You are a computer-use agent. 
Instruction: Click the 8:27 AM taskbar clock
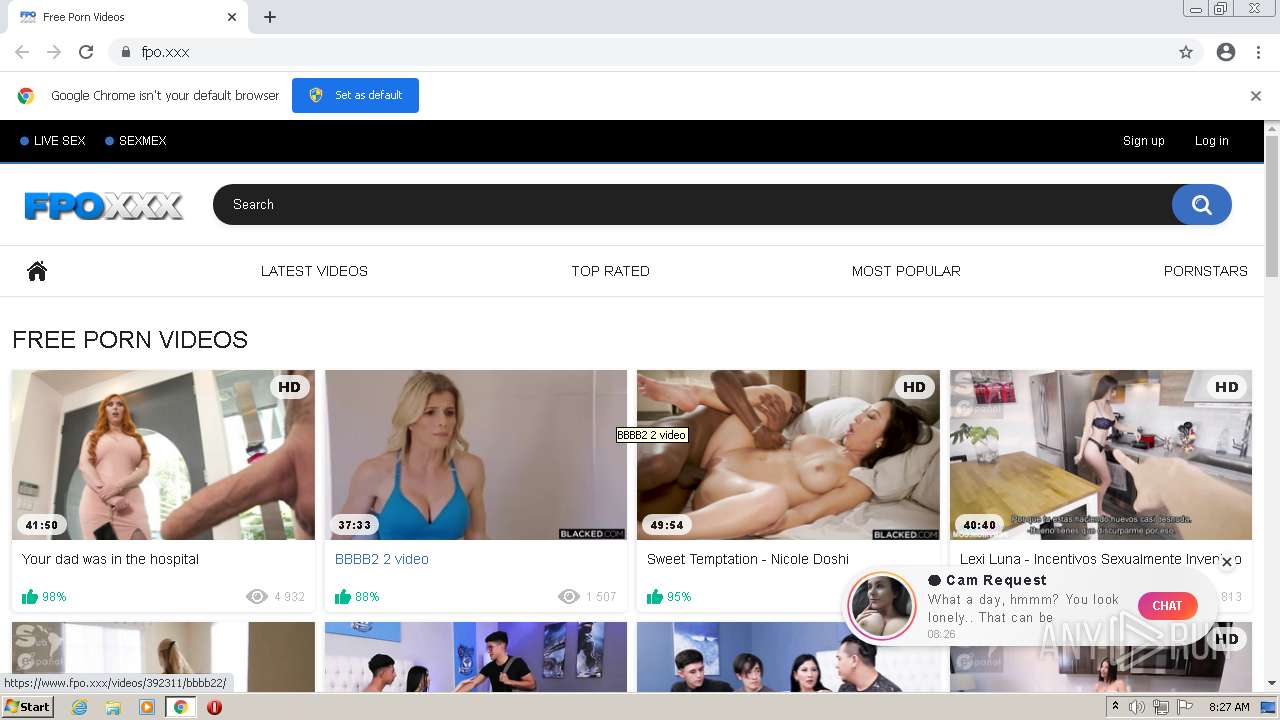tap(1229, 707)
